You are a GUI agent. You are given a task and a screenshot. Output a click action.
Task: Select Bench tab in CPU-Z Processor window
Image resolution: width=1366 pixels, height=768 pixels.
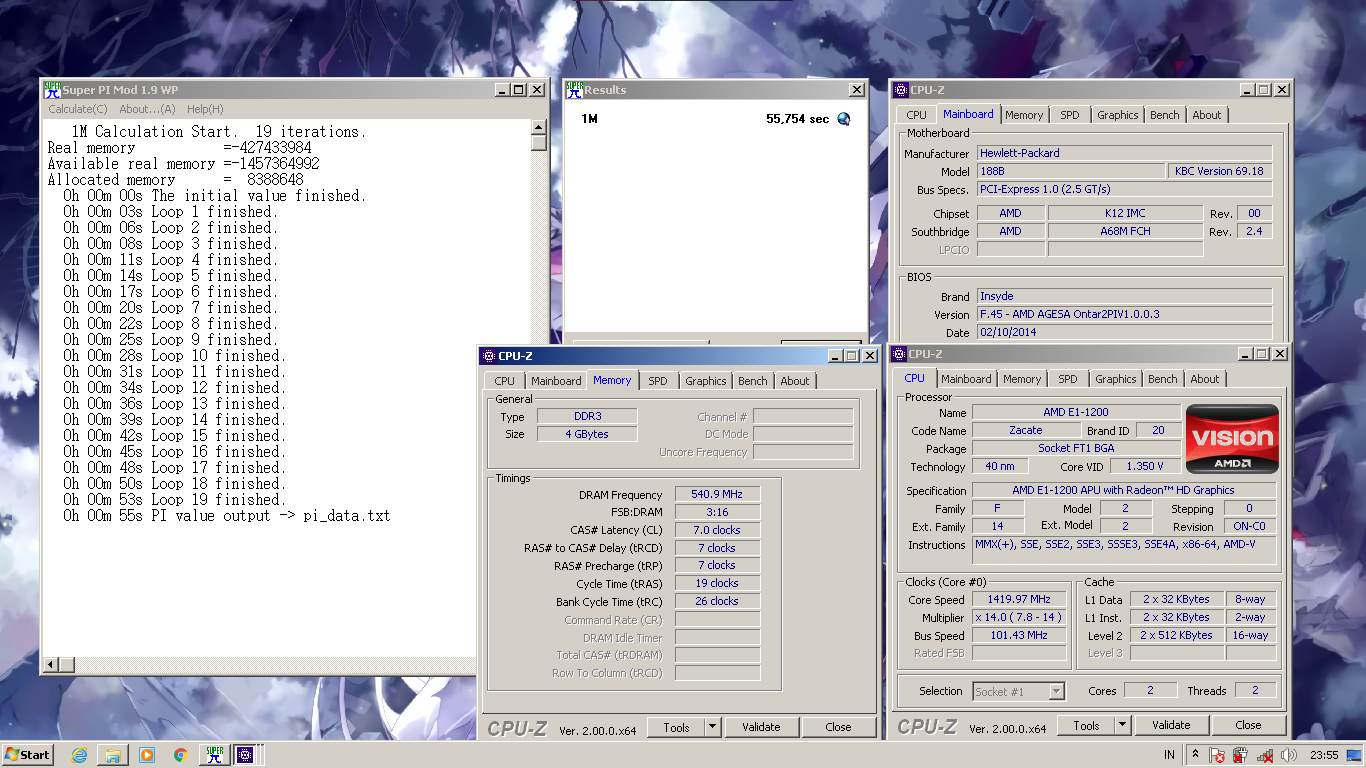1163,379
